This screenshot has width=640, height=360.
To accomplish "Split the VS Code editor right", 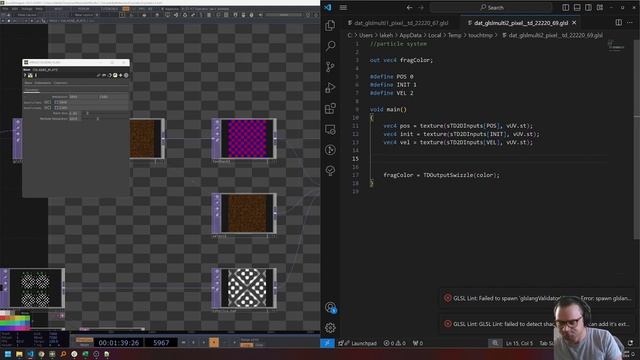I will 619,22.
